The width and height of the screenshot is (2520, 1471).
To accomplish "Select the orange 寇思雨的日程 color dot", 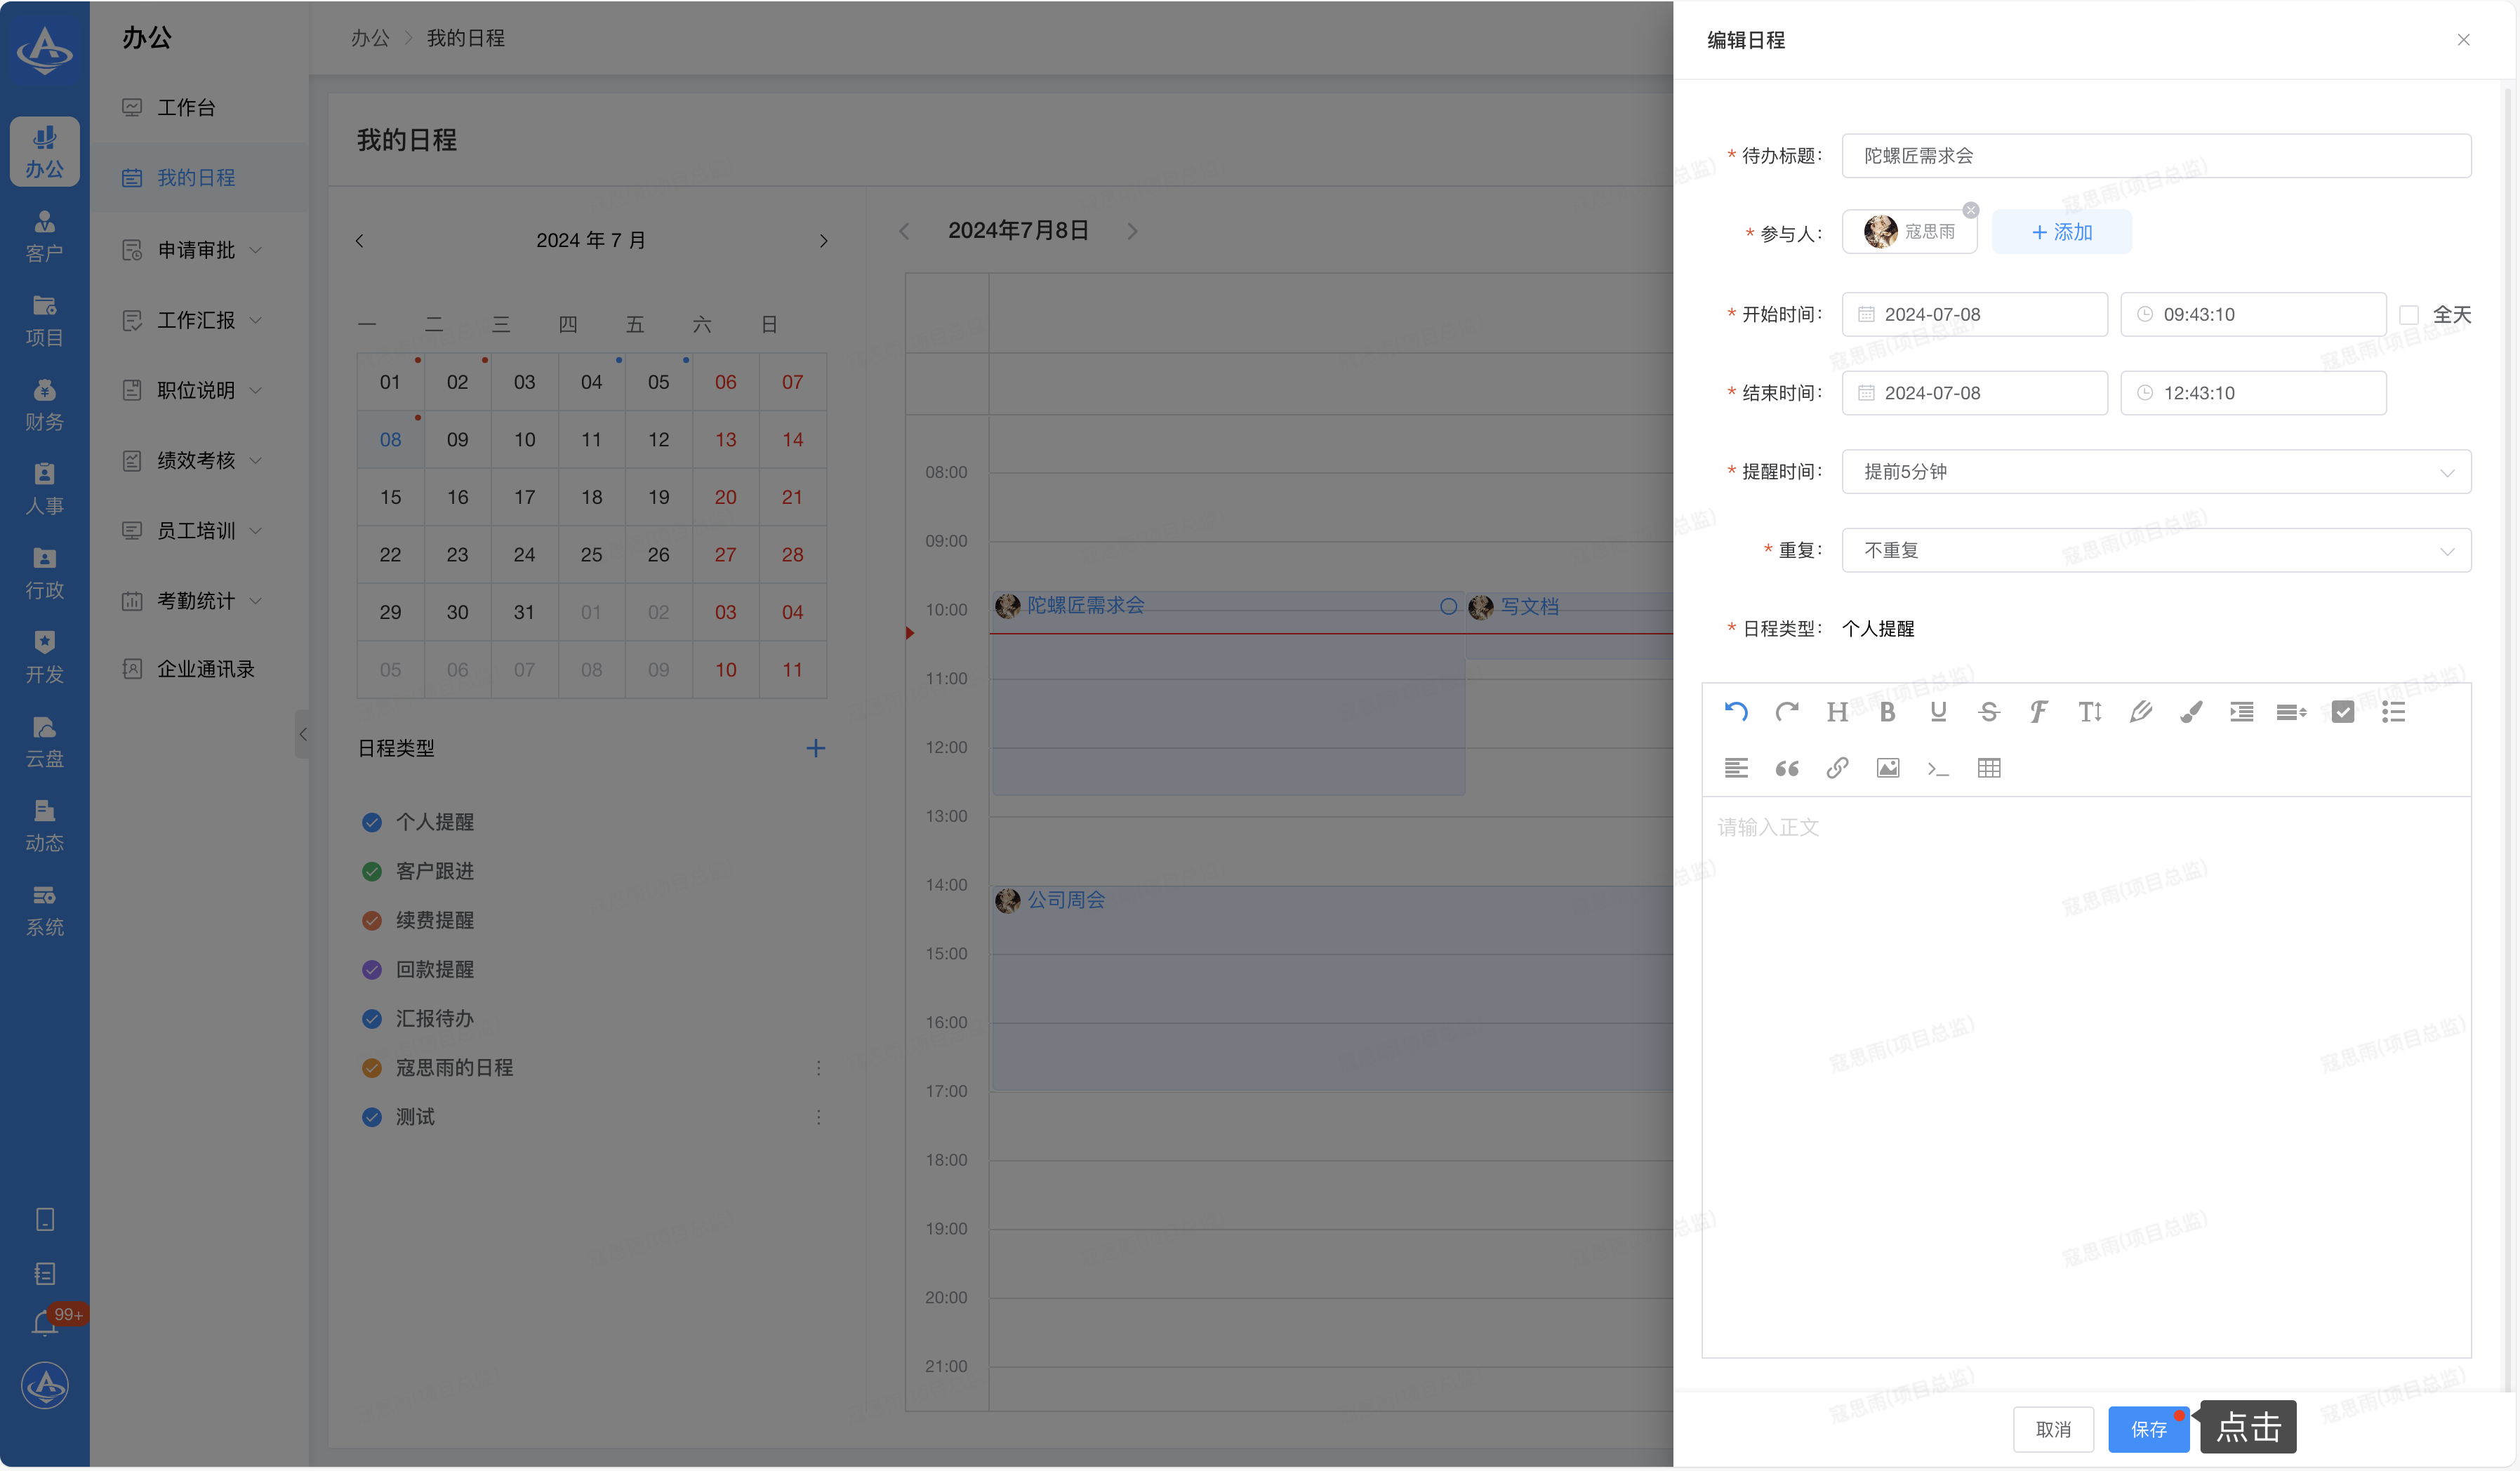I will (372, 1068).
